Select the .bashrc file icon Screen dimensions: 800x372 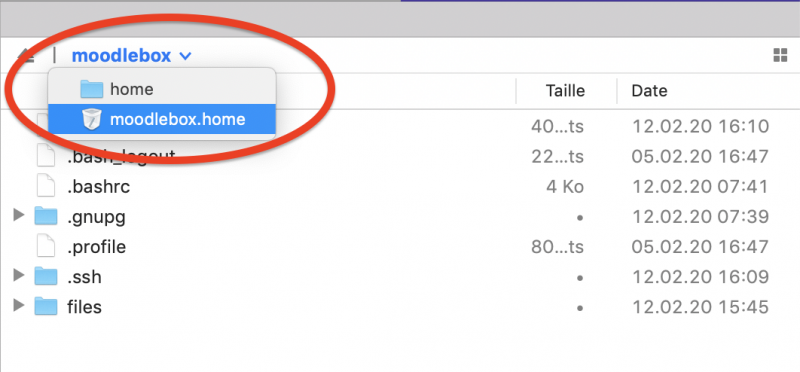click(45, 186)
